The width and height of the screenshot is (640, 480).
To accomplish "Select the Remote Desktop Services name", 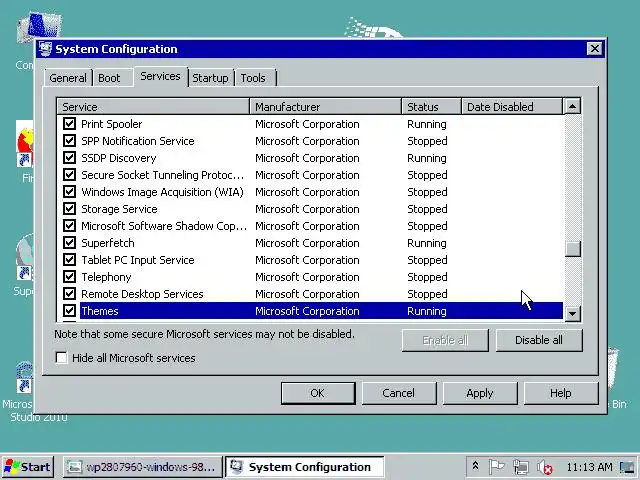I will [142, 294].
